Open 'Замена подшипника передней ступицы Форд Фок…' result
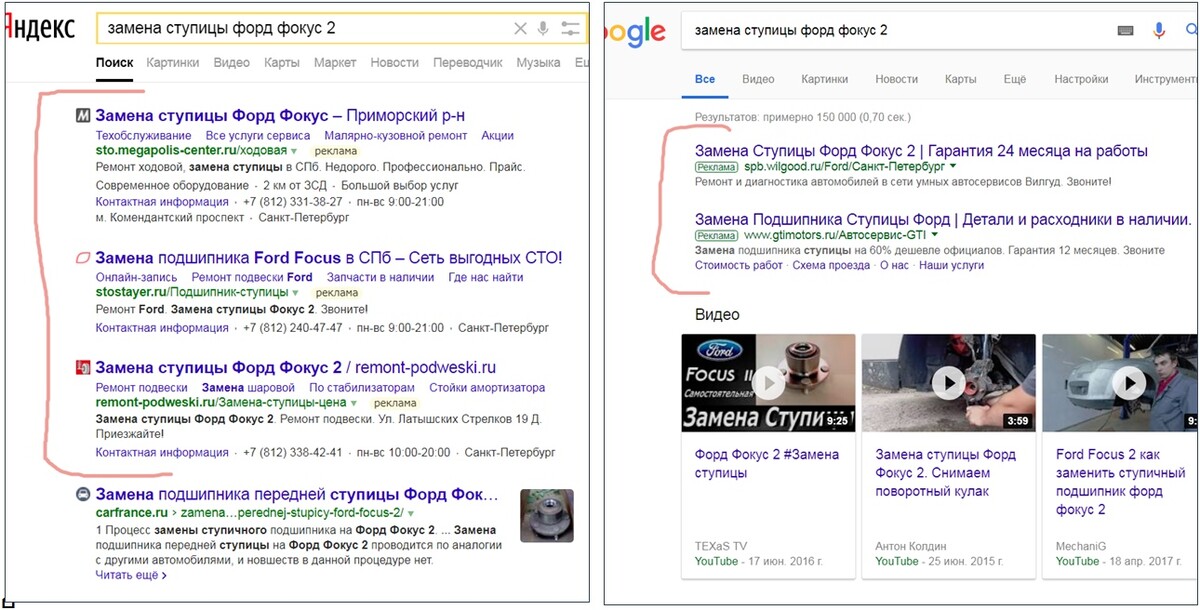Viewport: 1200px width, 610px height. coord(296,495)
